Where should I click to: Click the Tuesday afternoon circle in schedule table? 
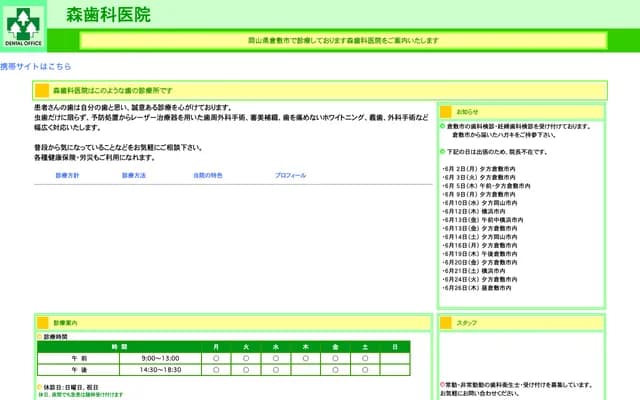(x=246, y=369)
